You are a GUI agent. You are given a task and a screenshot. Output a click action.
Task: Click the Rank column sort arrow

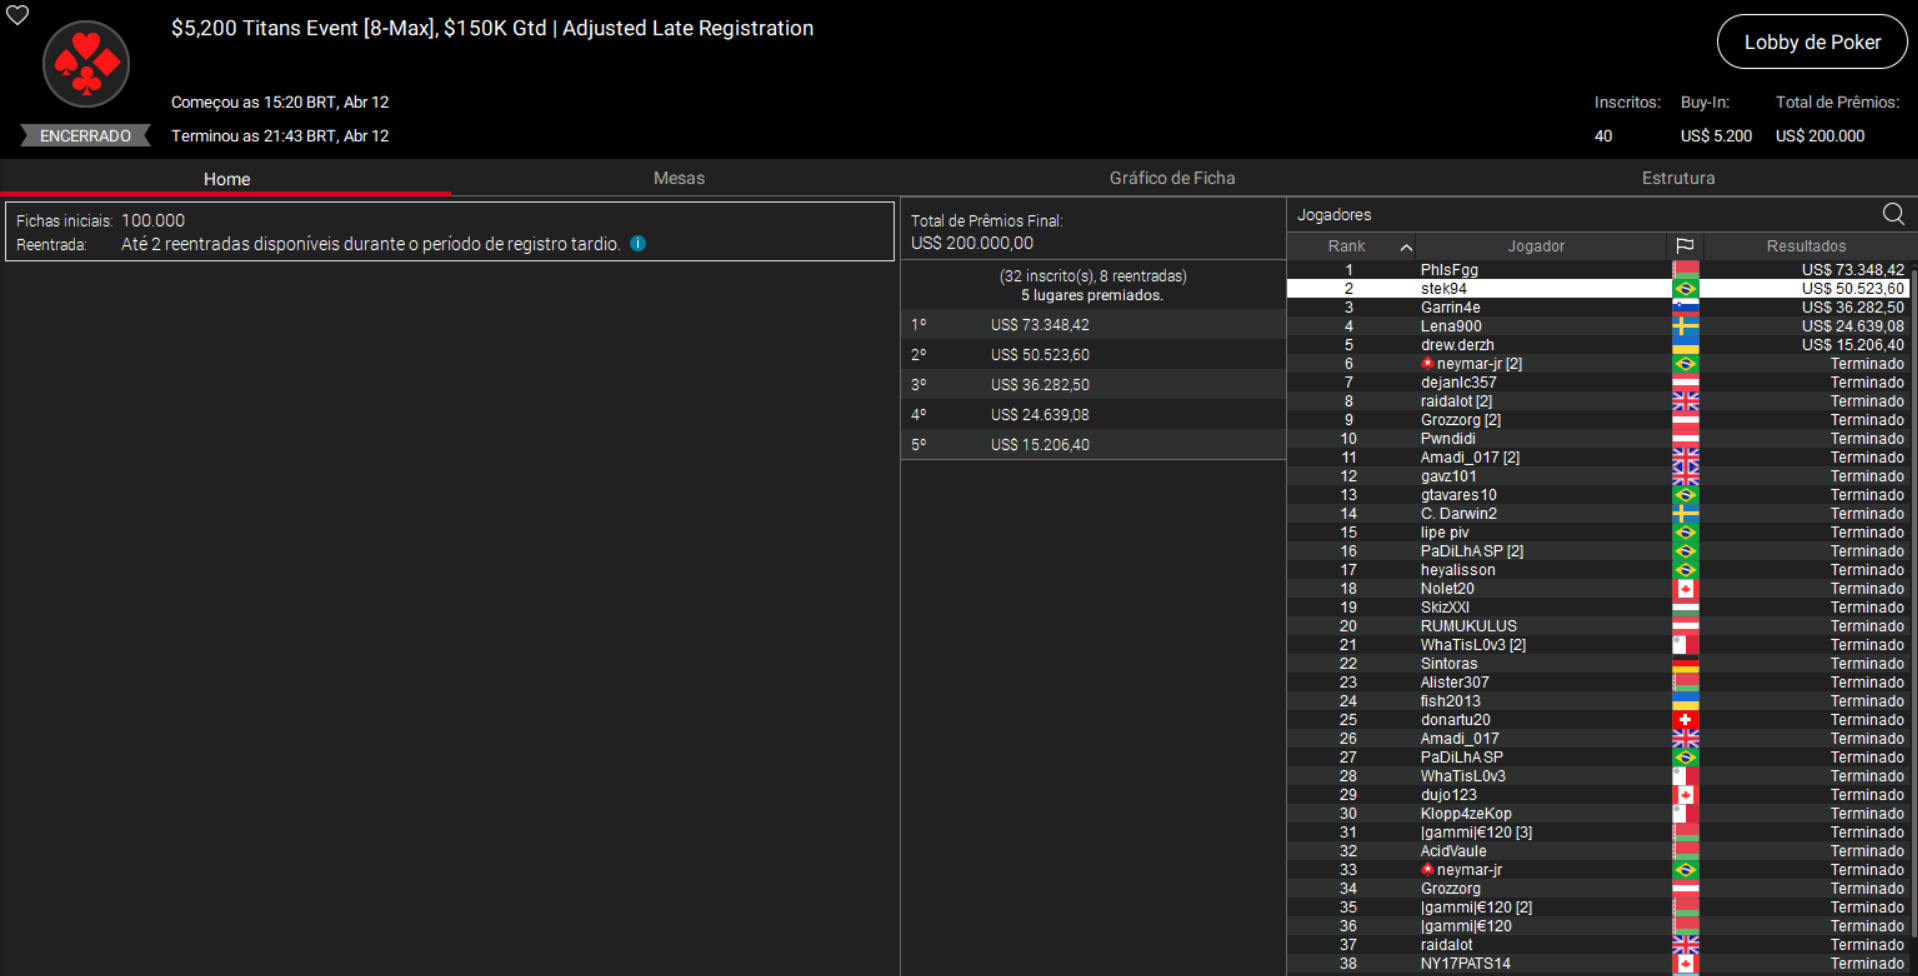[1408, 246]
